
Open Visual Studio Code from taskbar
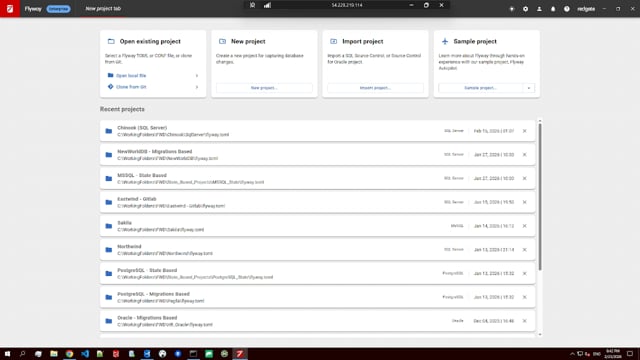[x=84, y=354]
